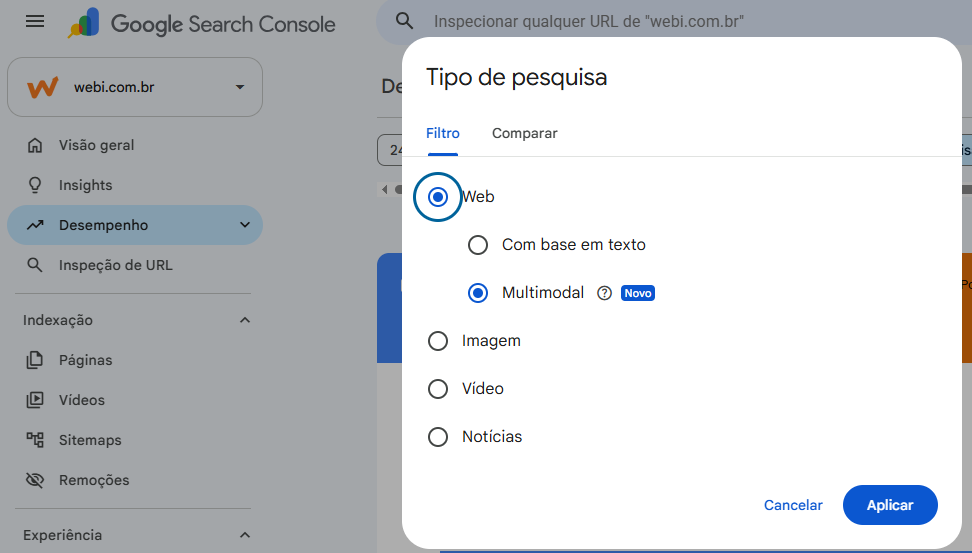Click the Google Search Console logo
The height and width of the screenshot is (553, 972).
[201, 24]
